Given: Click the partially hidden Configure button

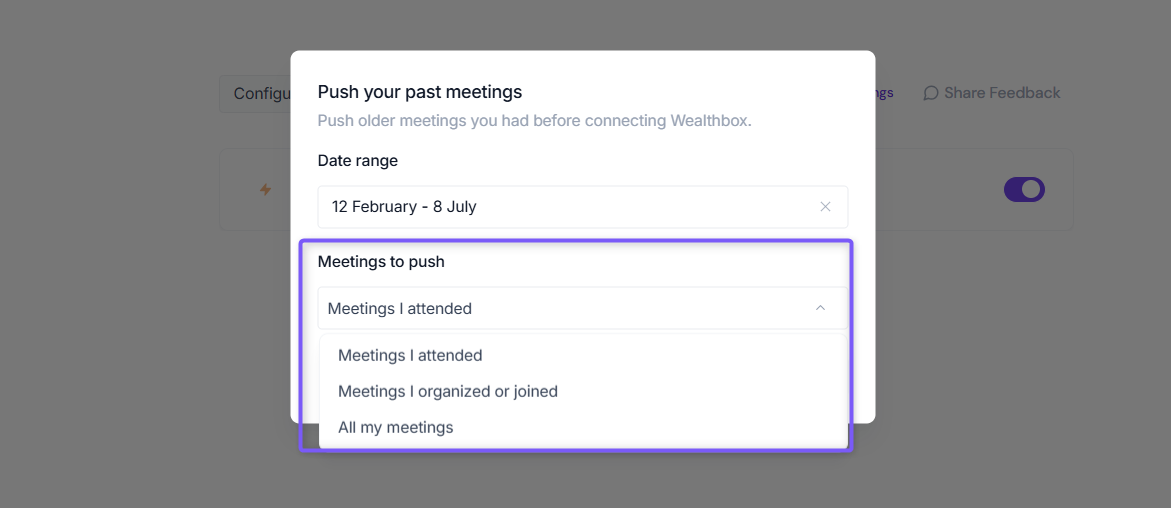Looking at the screenshot, I should (255, 93).
